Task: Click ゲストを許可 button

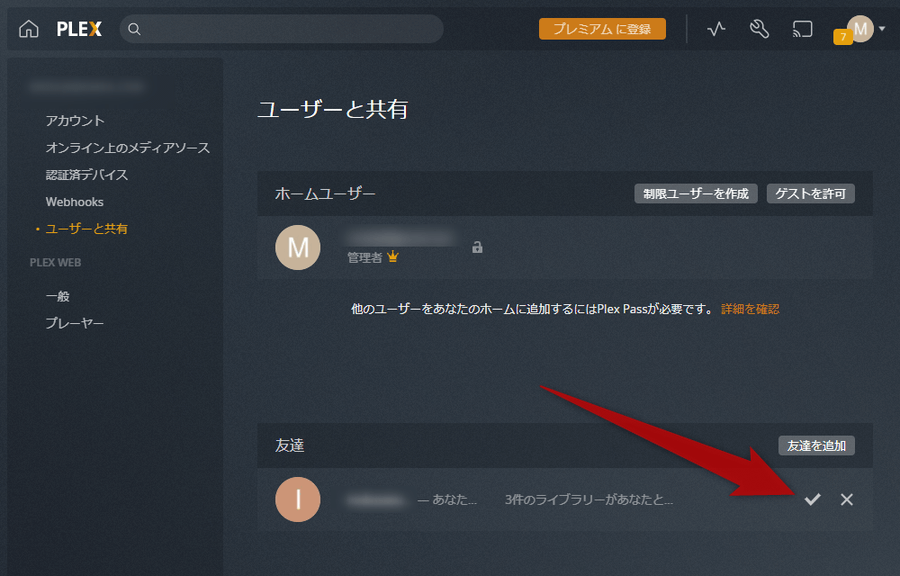Action: tap(810, 194)
